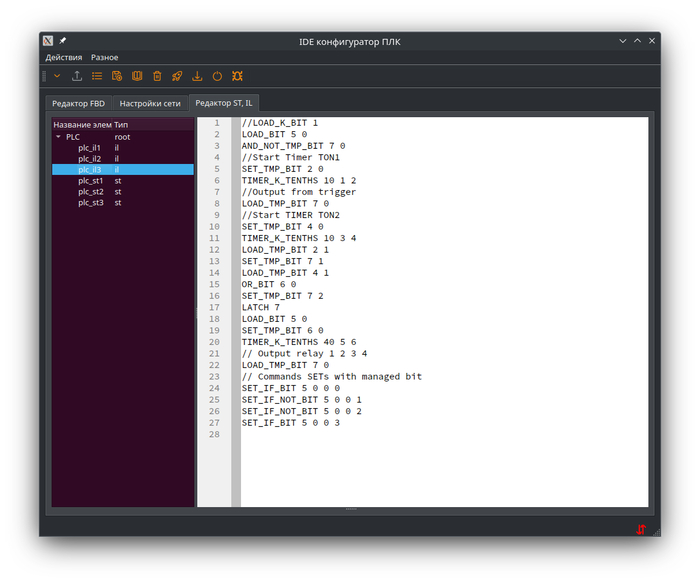Click code line //LOAD_K_BIT 1
This screenshot has width=700, height=583.
point(279,123)
